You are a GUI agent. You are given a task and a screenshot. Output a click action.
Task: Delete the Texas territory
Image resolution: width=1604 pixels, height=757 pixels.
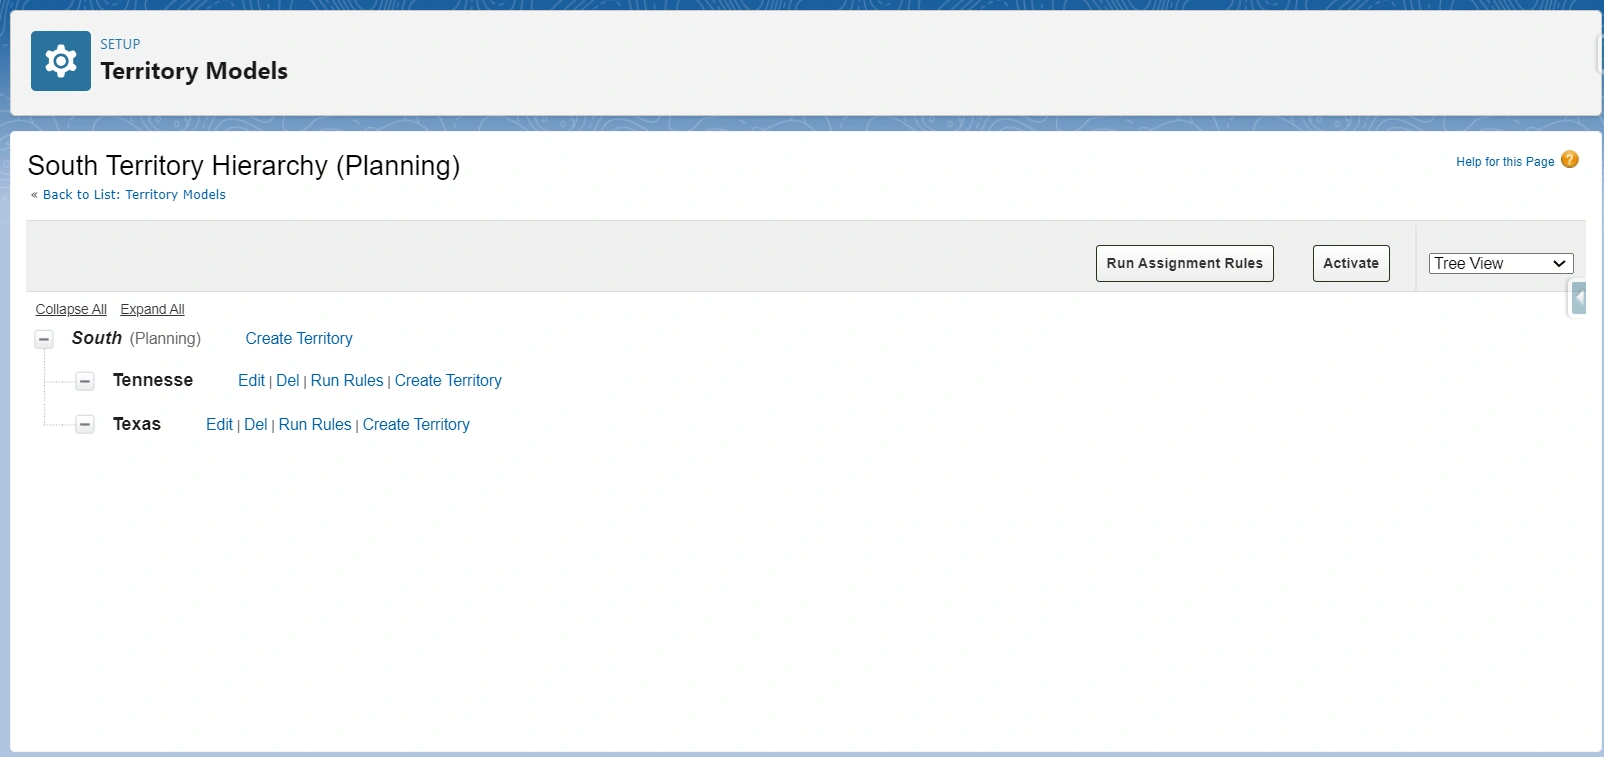click(x=255, y=425)
